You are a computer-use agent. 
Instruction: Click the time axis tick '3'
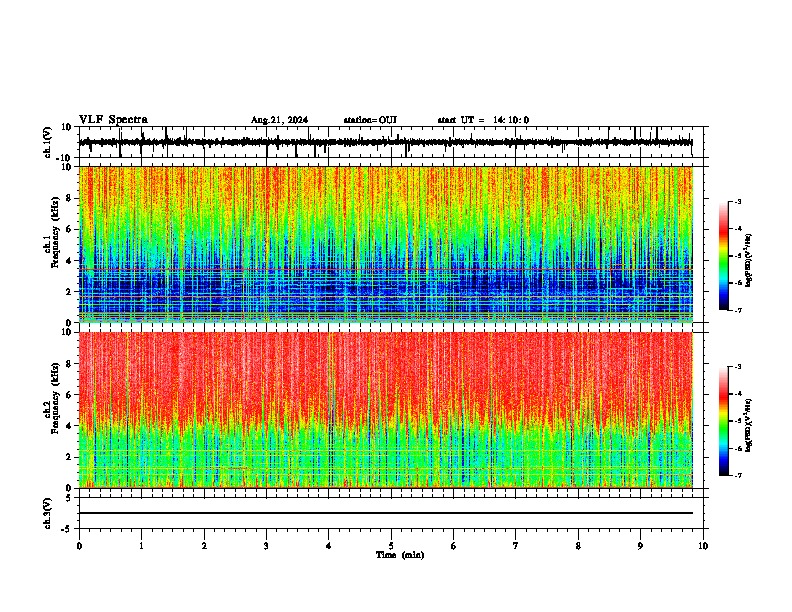point(266,546)
